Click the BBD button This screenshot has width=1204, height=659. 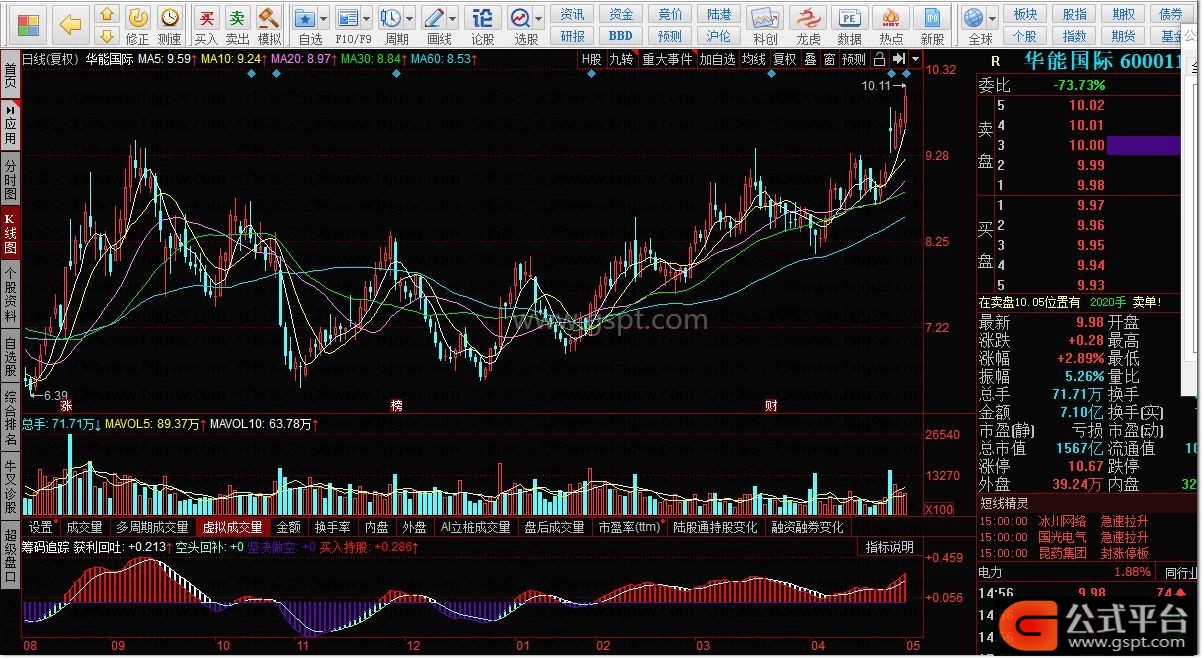pyautogui.click(x=622, y=37)
